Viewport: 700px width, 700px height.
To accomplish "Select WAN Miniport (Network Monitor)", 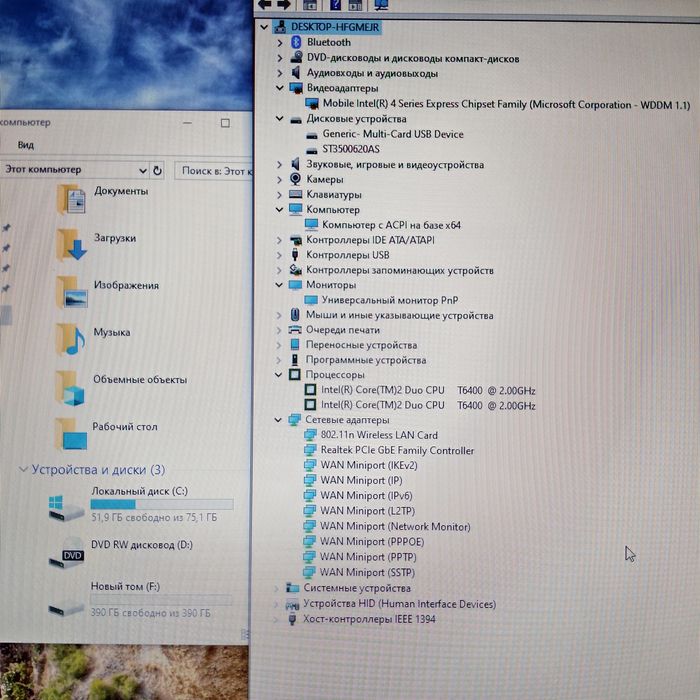I will 395,526.
